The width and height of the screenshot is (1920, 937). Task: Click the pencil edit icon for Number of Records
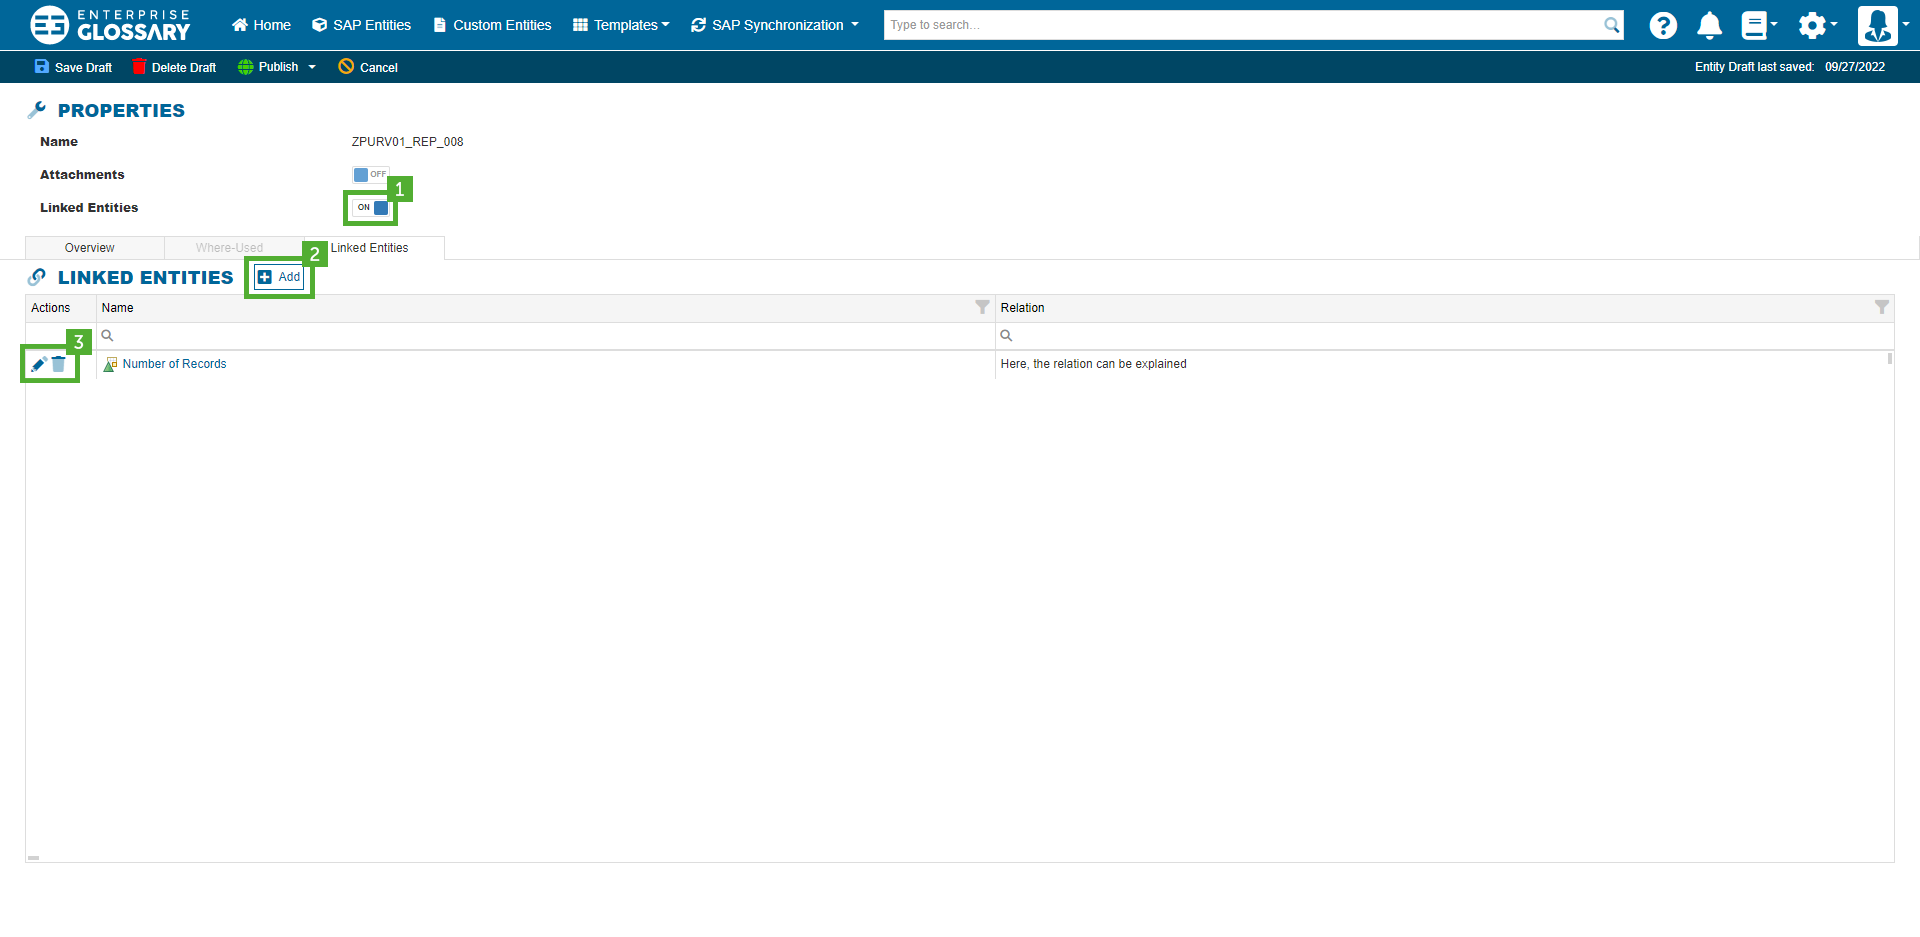point(38,365)
